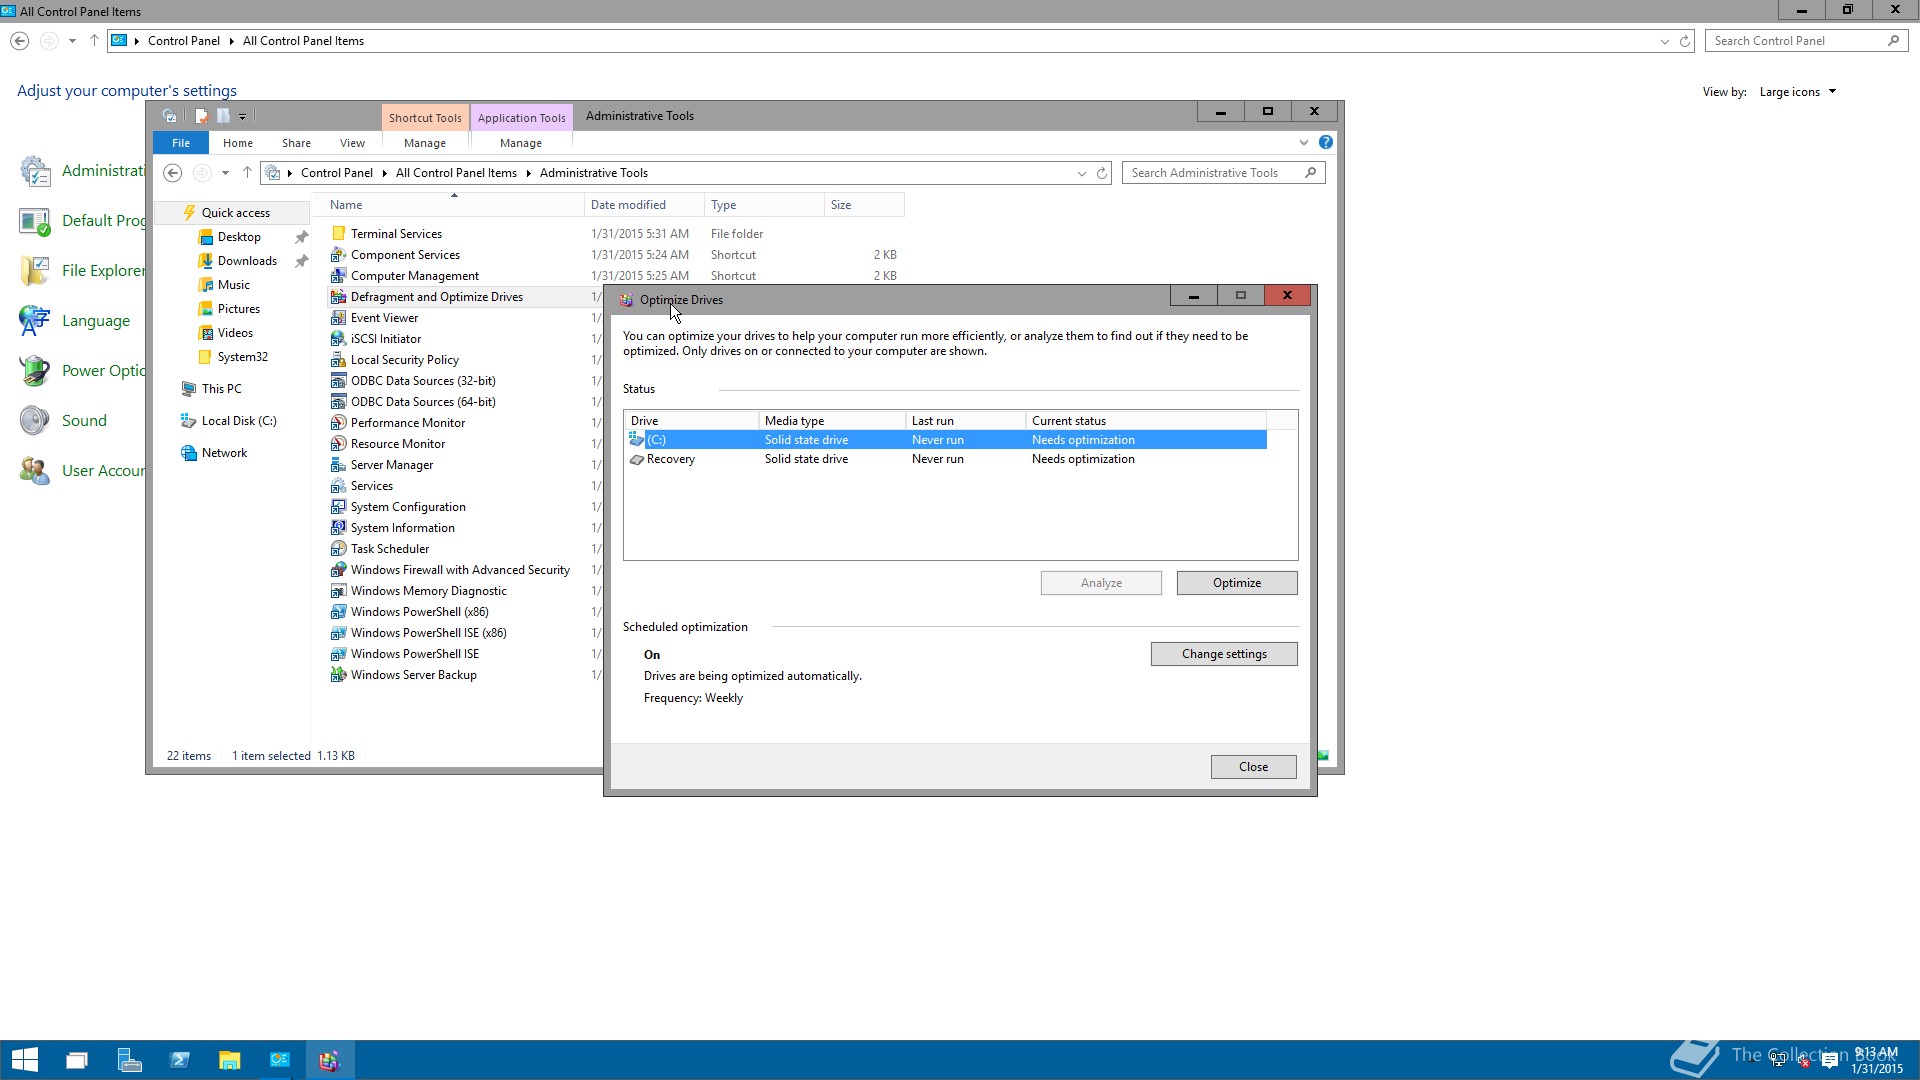Screen dimensions: 1920x1080
Task: Open File Explorer taskbar icon
Action: click(230, 1060)
